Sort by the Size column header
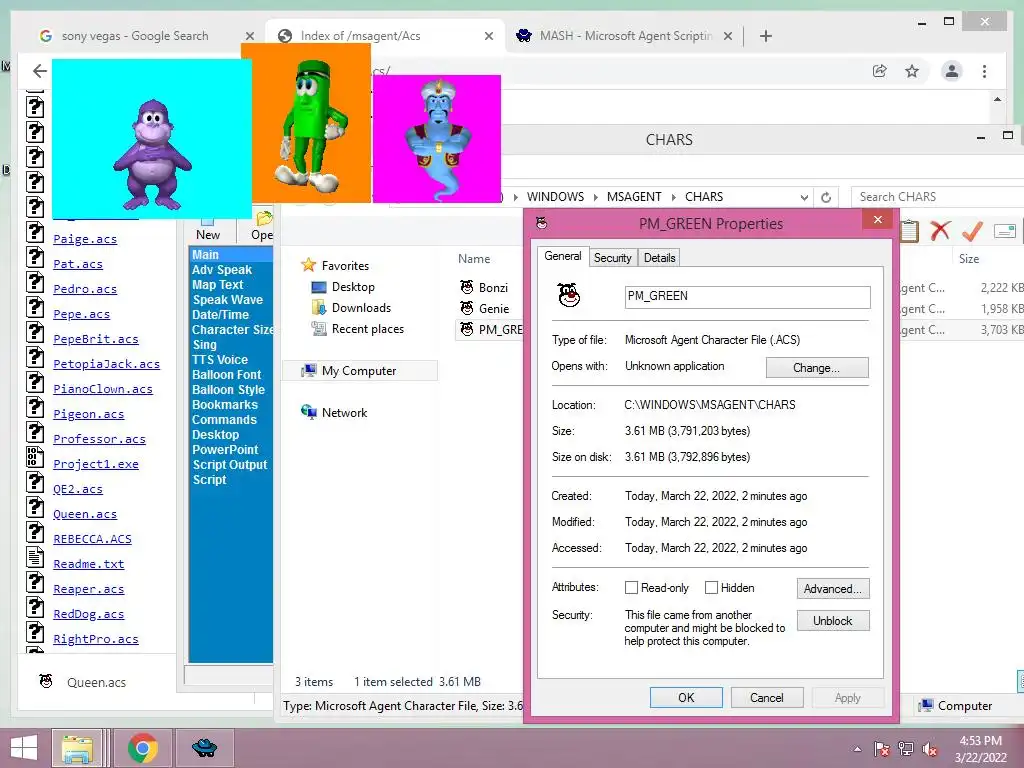Viewport: 1024px width, 768px height. pyautogui.click(x=968, y=259)
